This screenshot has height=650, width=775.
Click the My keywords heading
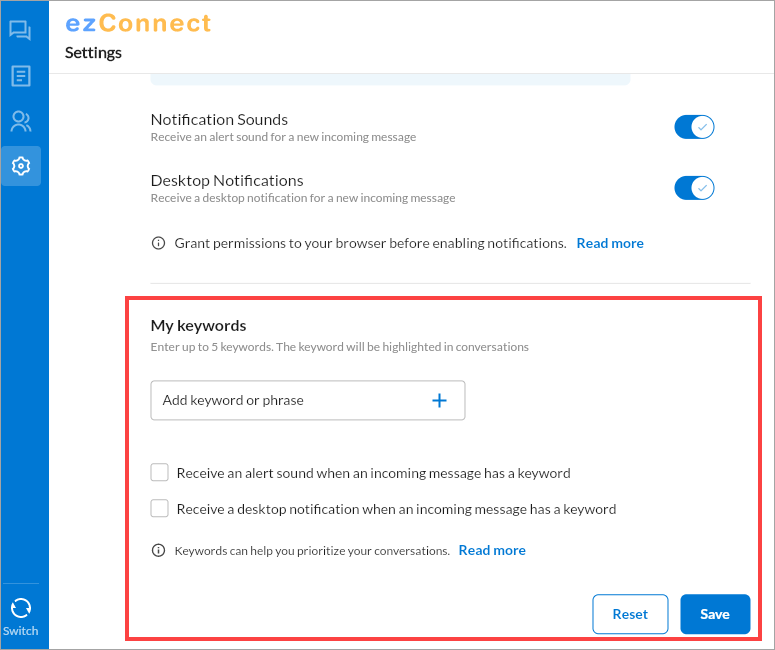coord(198,326)
